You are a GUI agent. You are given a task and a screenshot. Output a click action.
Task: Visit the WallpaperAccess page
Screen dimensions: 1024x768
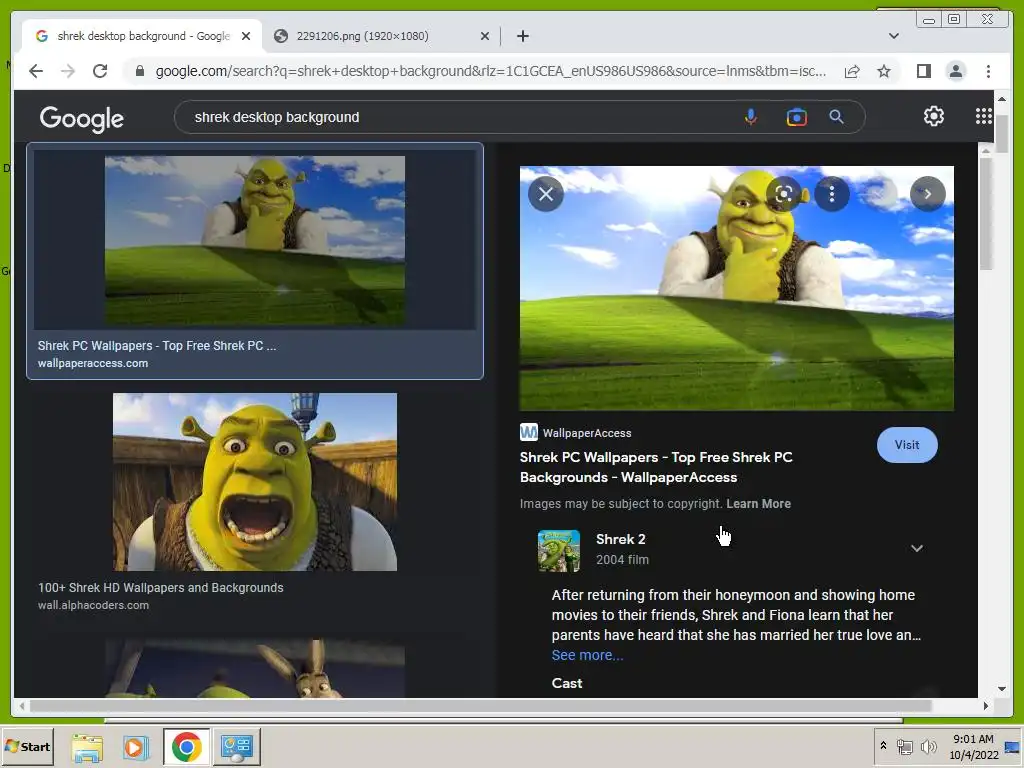[x=906, y=445]
